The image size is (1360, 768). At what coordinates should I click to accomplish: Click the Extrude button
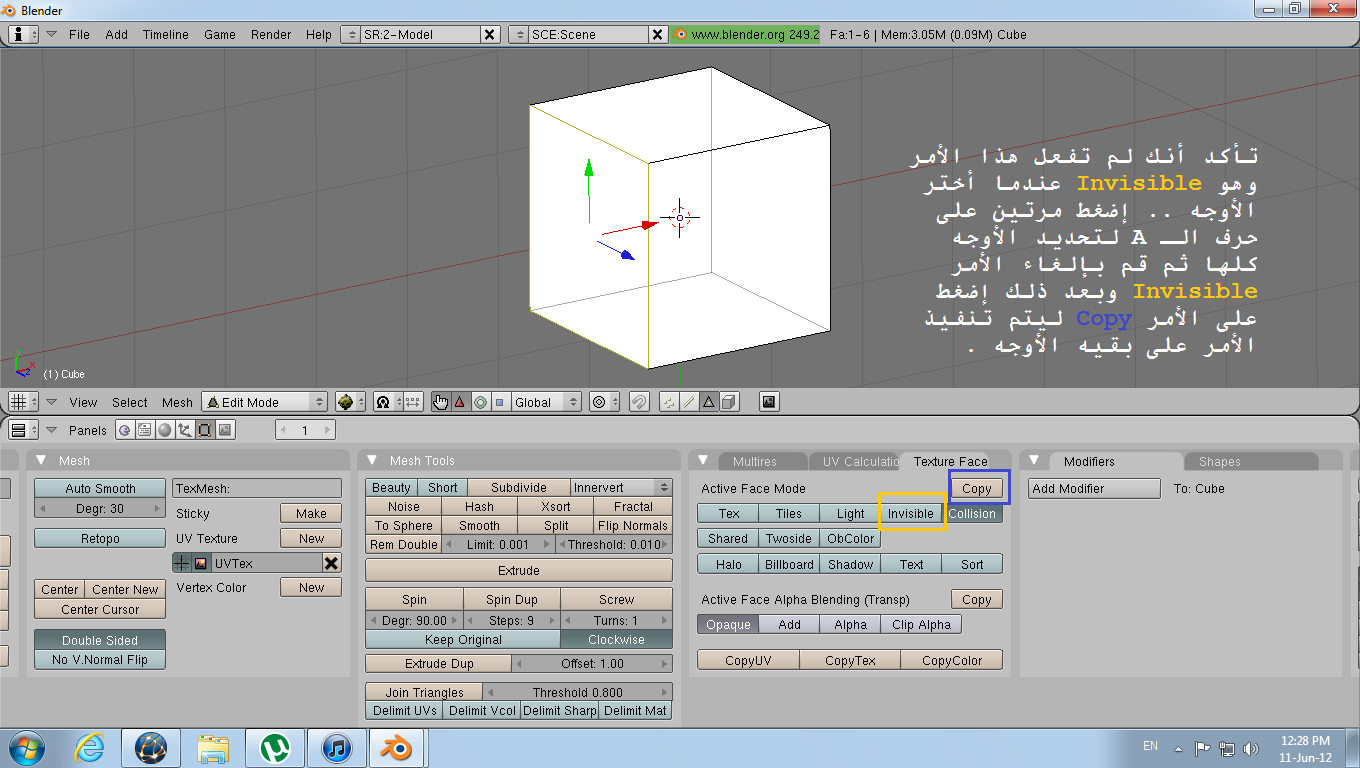519,570
